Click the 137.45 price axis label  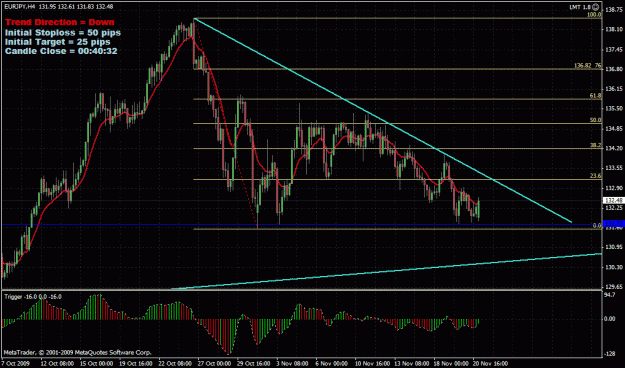point(614,49)
